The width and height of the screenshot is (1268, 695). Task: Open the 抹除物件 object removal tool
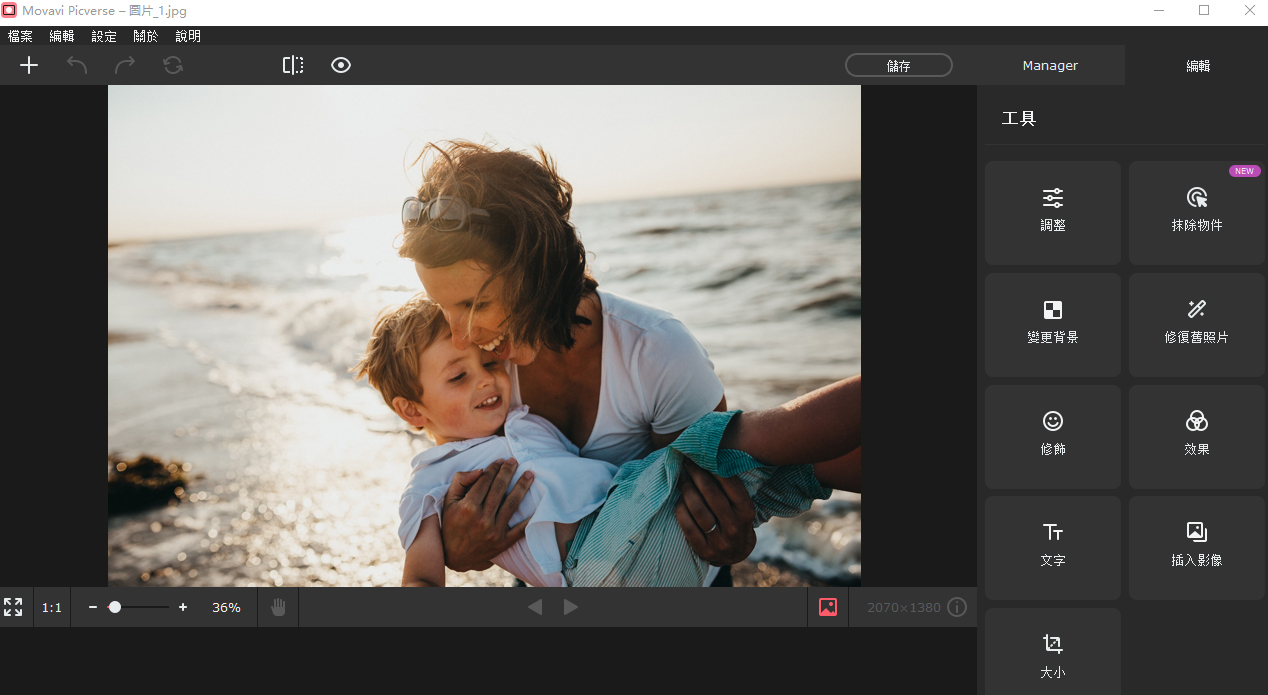coord(1196,212)
